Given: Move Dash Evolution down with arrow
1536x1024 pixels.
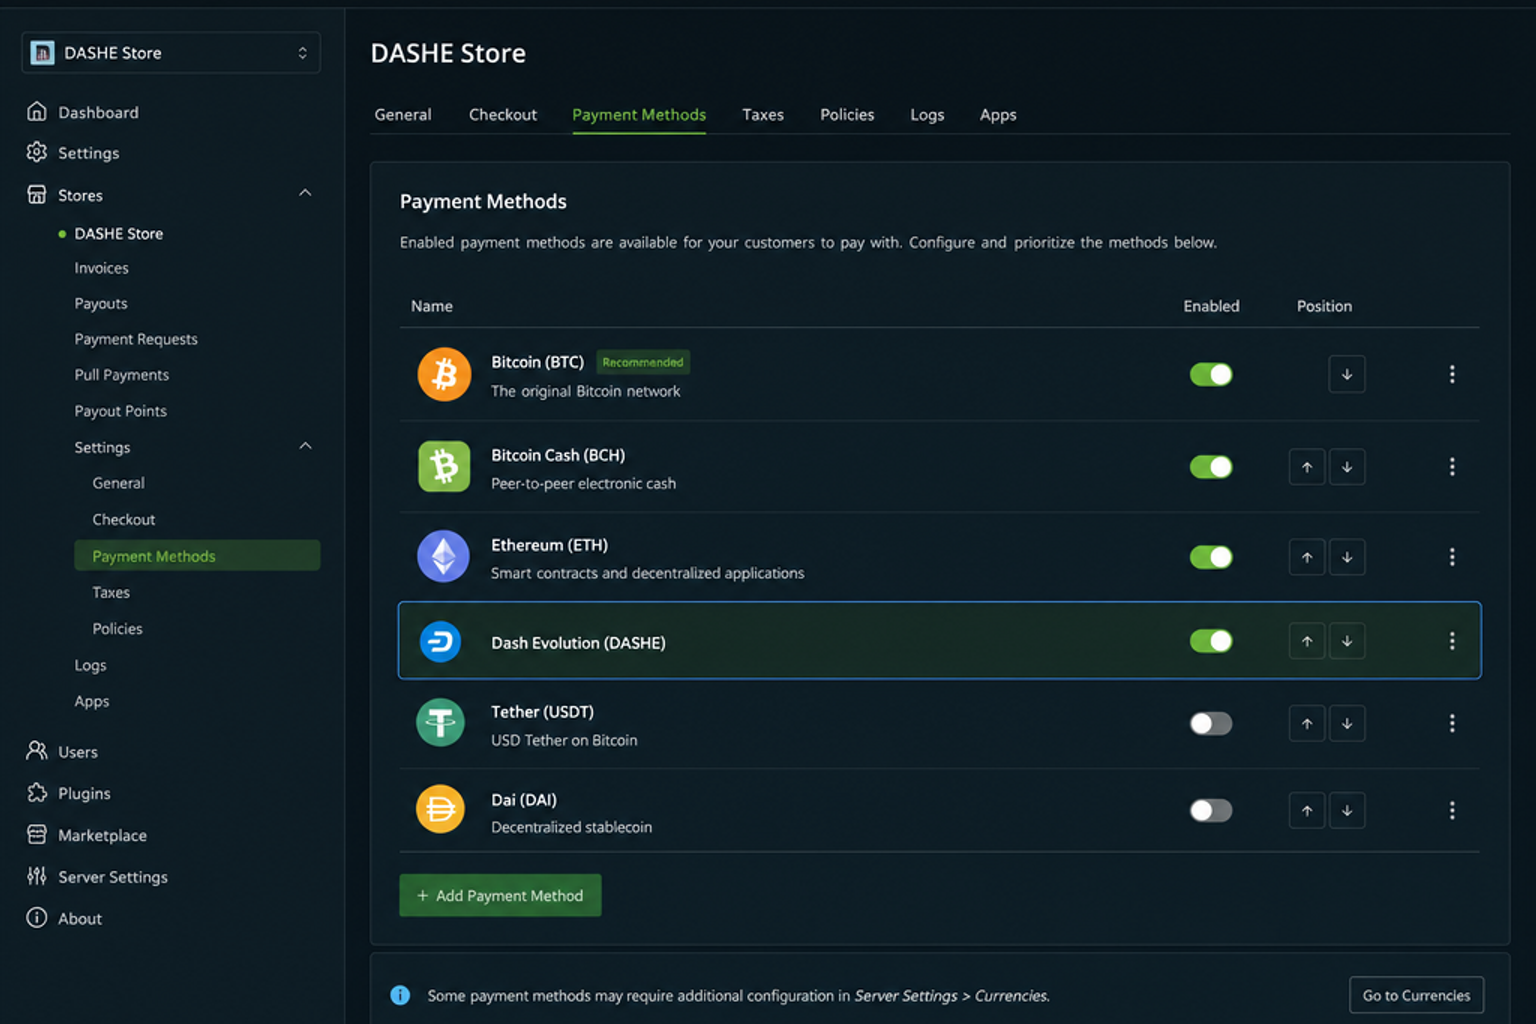Looking at the screenshot, I should [x=1347, y=641].
